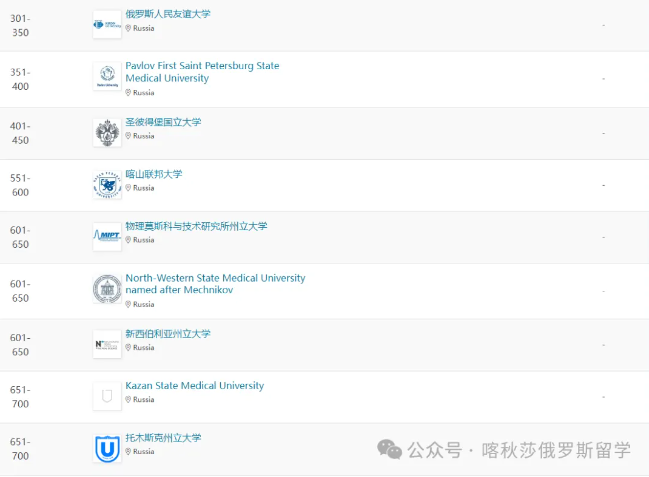Click the 喀山联邦大学 round crest logo
649x477 pixels.
(107, 185)
